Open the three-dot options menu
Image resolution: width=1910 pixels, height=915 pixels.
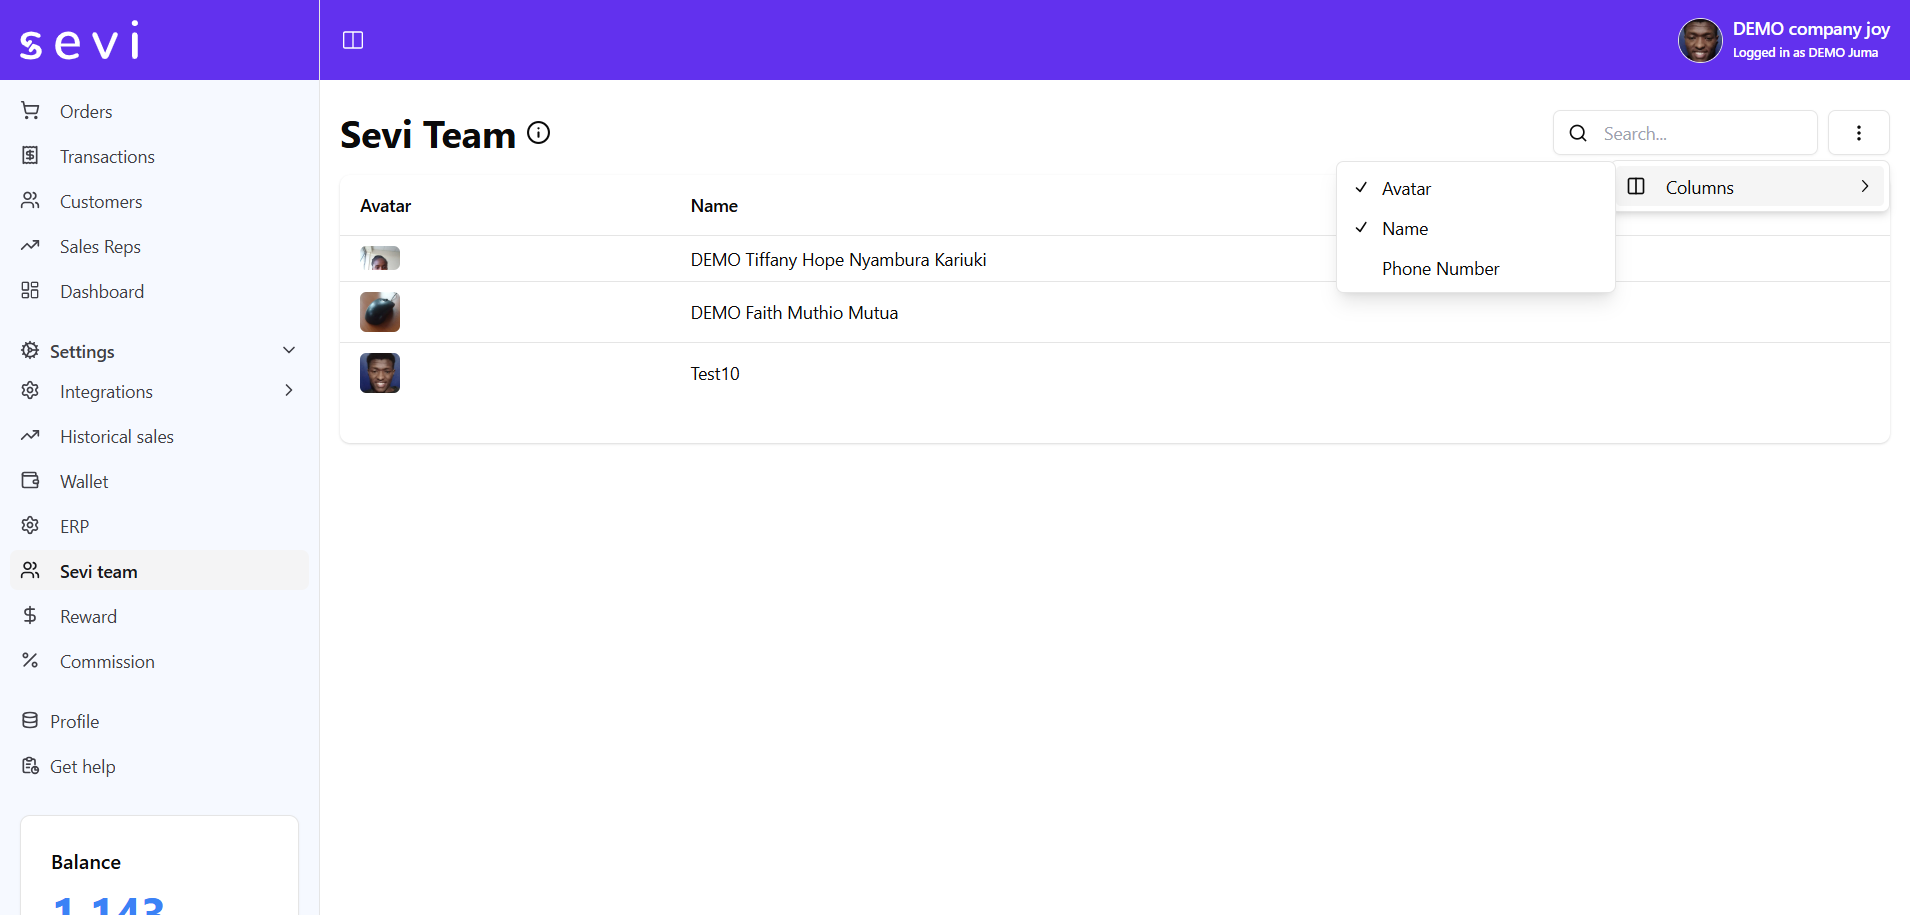point(1858,133)
